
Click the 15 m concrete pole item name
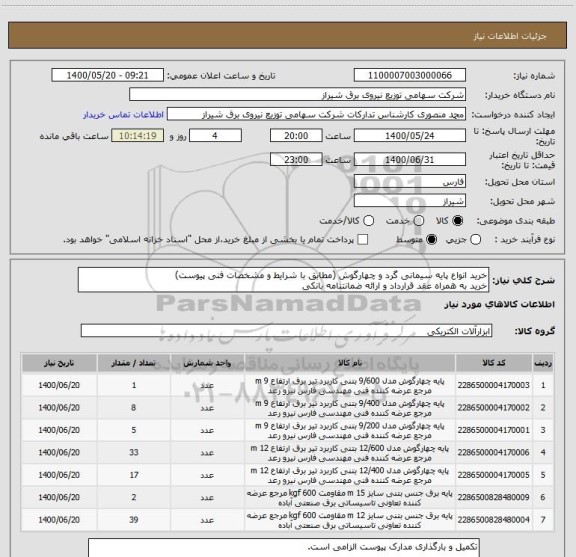[x=350, y=498]
